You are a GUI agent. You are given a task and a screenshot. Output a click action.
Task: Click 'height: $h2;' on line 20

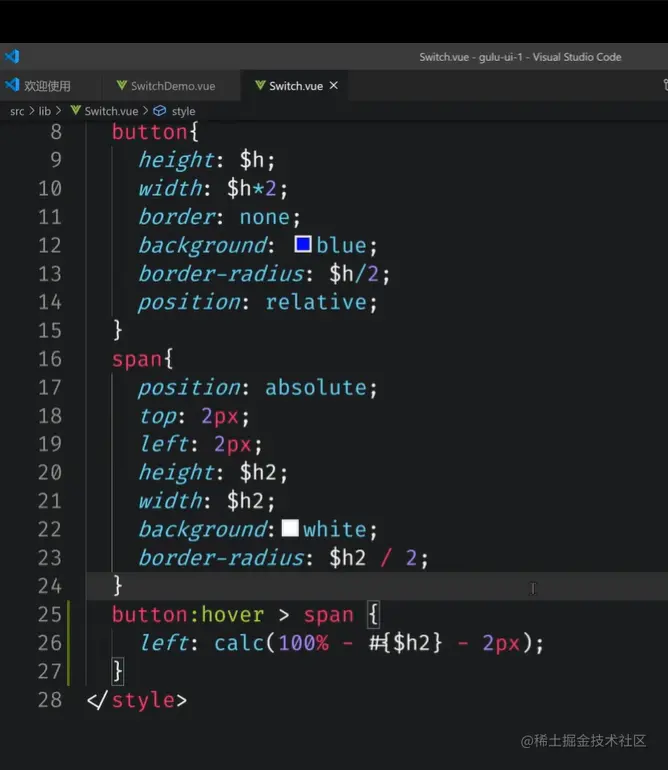point(213,472)
